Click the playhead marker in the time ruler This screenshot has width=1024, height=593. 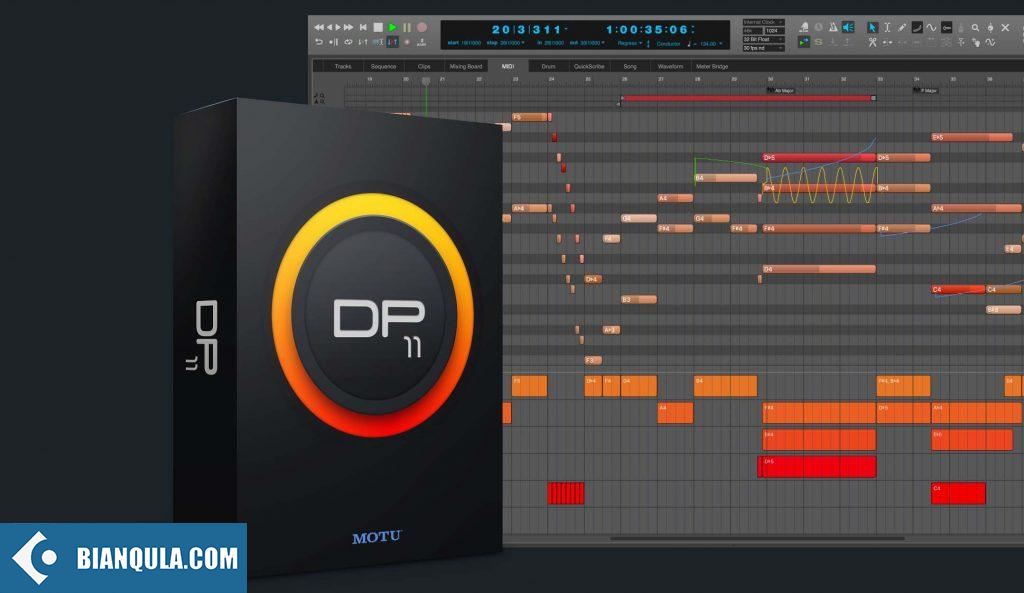[x=426, y=81]
